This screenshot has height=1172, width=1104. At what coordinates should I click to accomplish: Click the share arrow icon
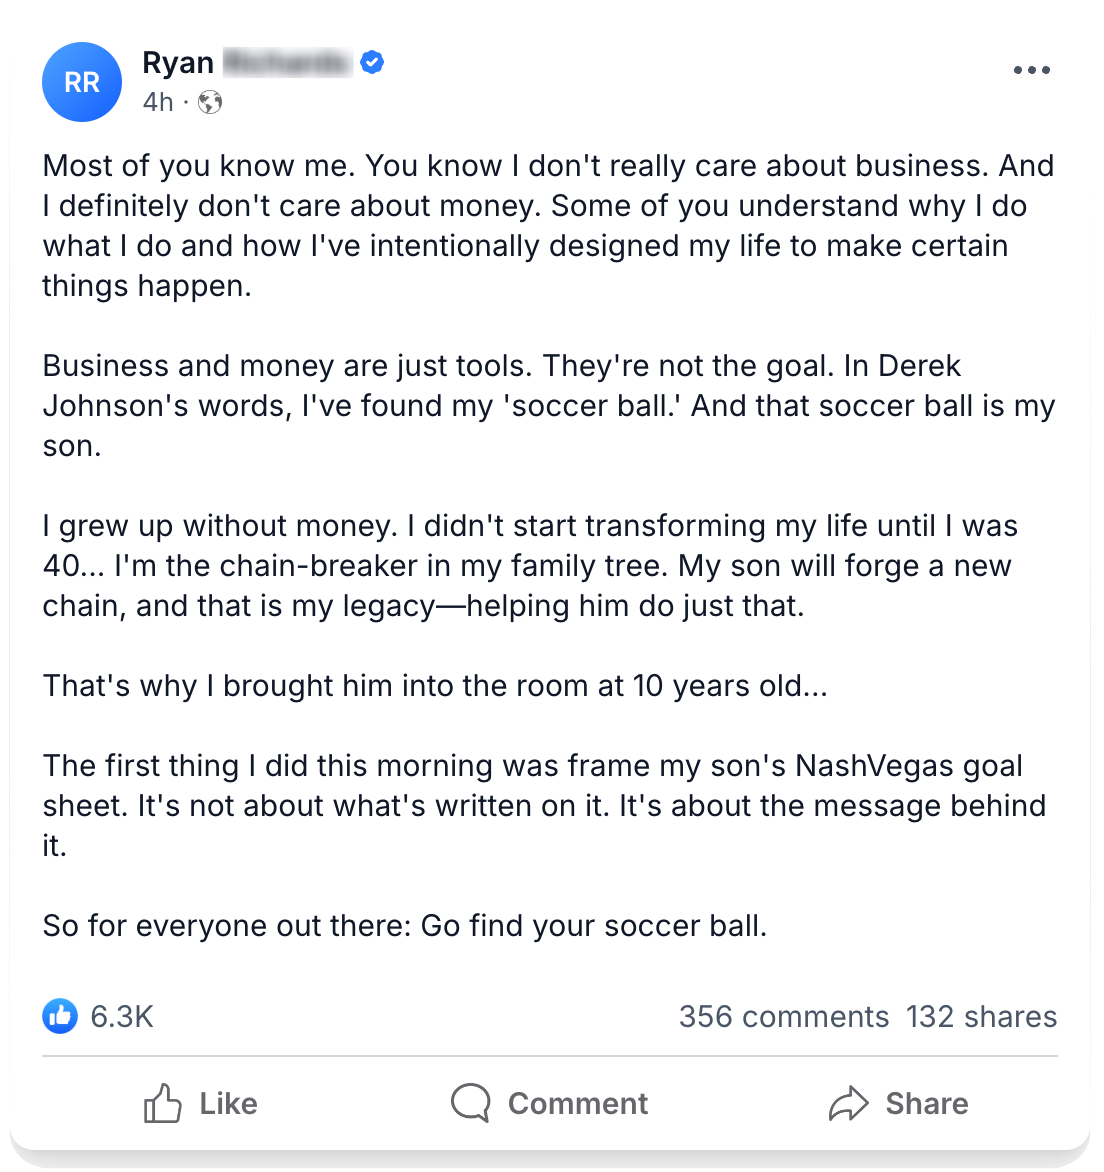click(848, 1103)
